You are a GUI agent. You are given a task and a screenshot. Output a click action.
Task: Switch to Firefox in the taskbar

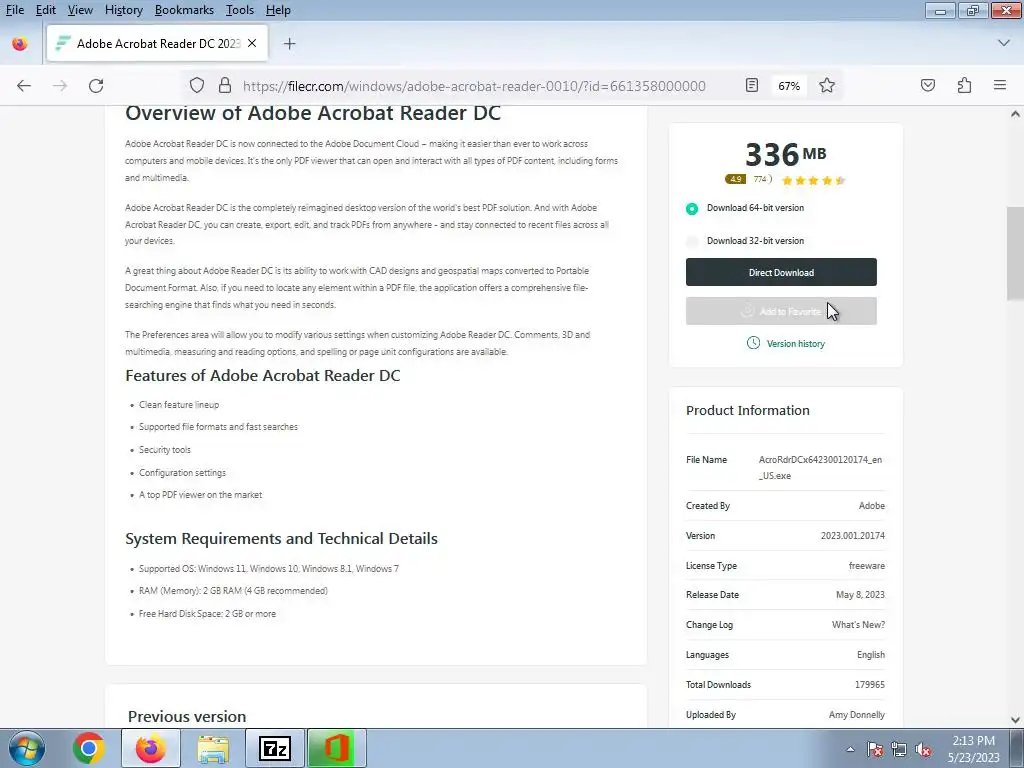[x=150, y=748]
